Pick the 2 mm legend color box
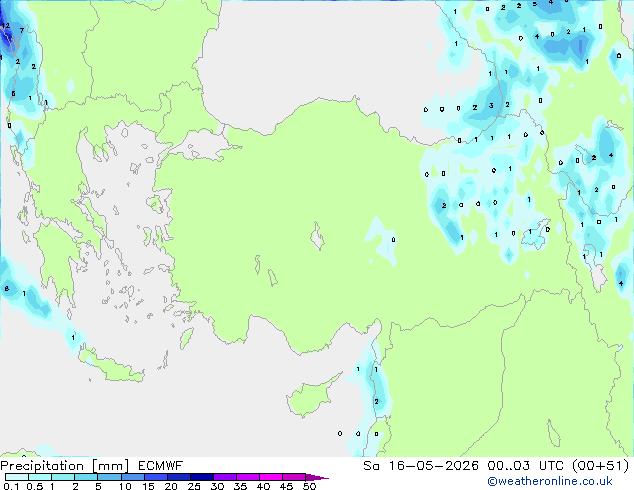The image size is (634, 490). click(86, 477)
